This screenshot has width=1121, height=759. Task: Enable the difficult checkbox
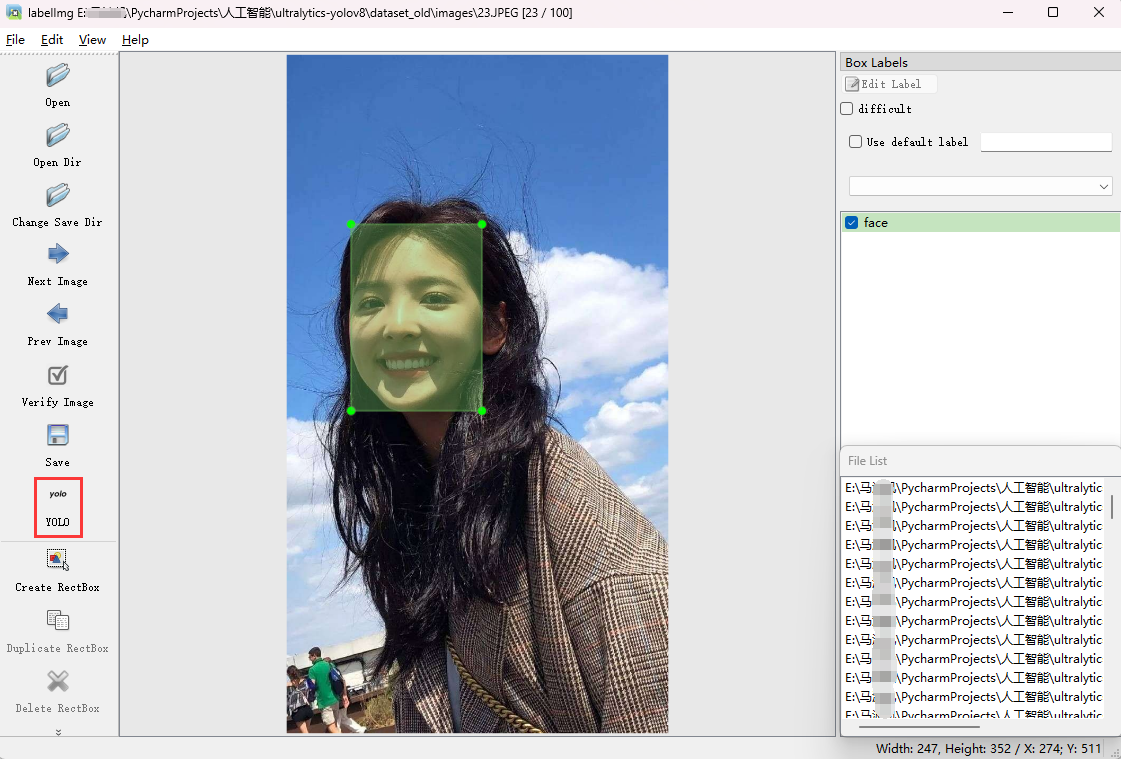tap(847, 109)
